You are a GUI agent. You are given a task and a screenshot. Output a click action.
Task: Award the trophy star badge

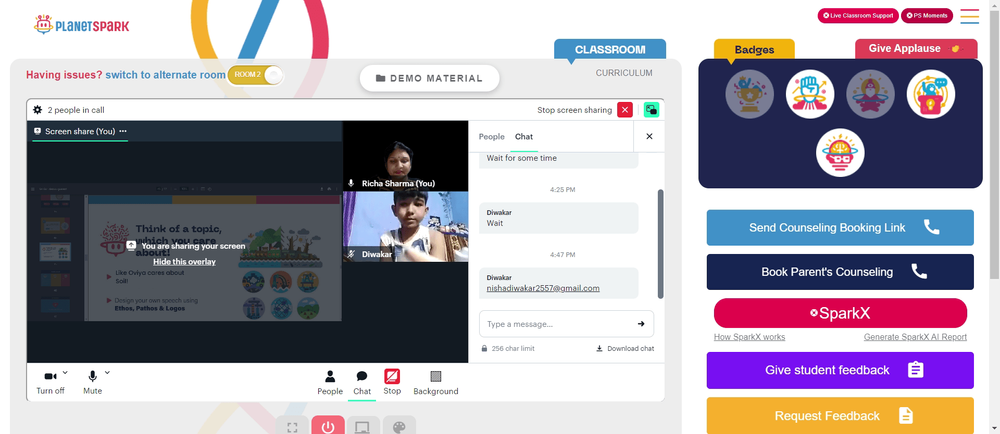tap(749, 94)
